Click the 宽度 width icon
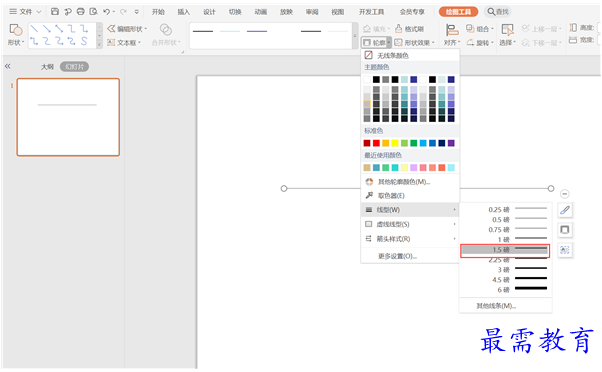 (x=573, y=40)
